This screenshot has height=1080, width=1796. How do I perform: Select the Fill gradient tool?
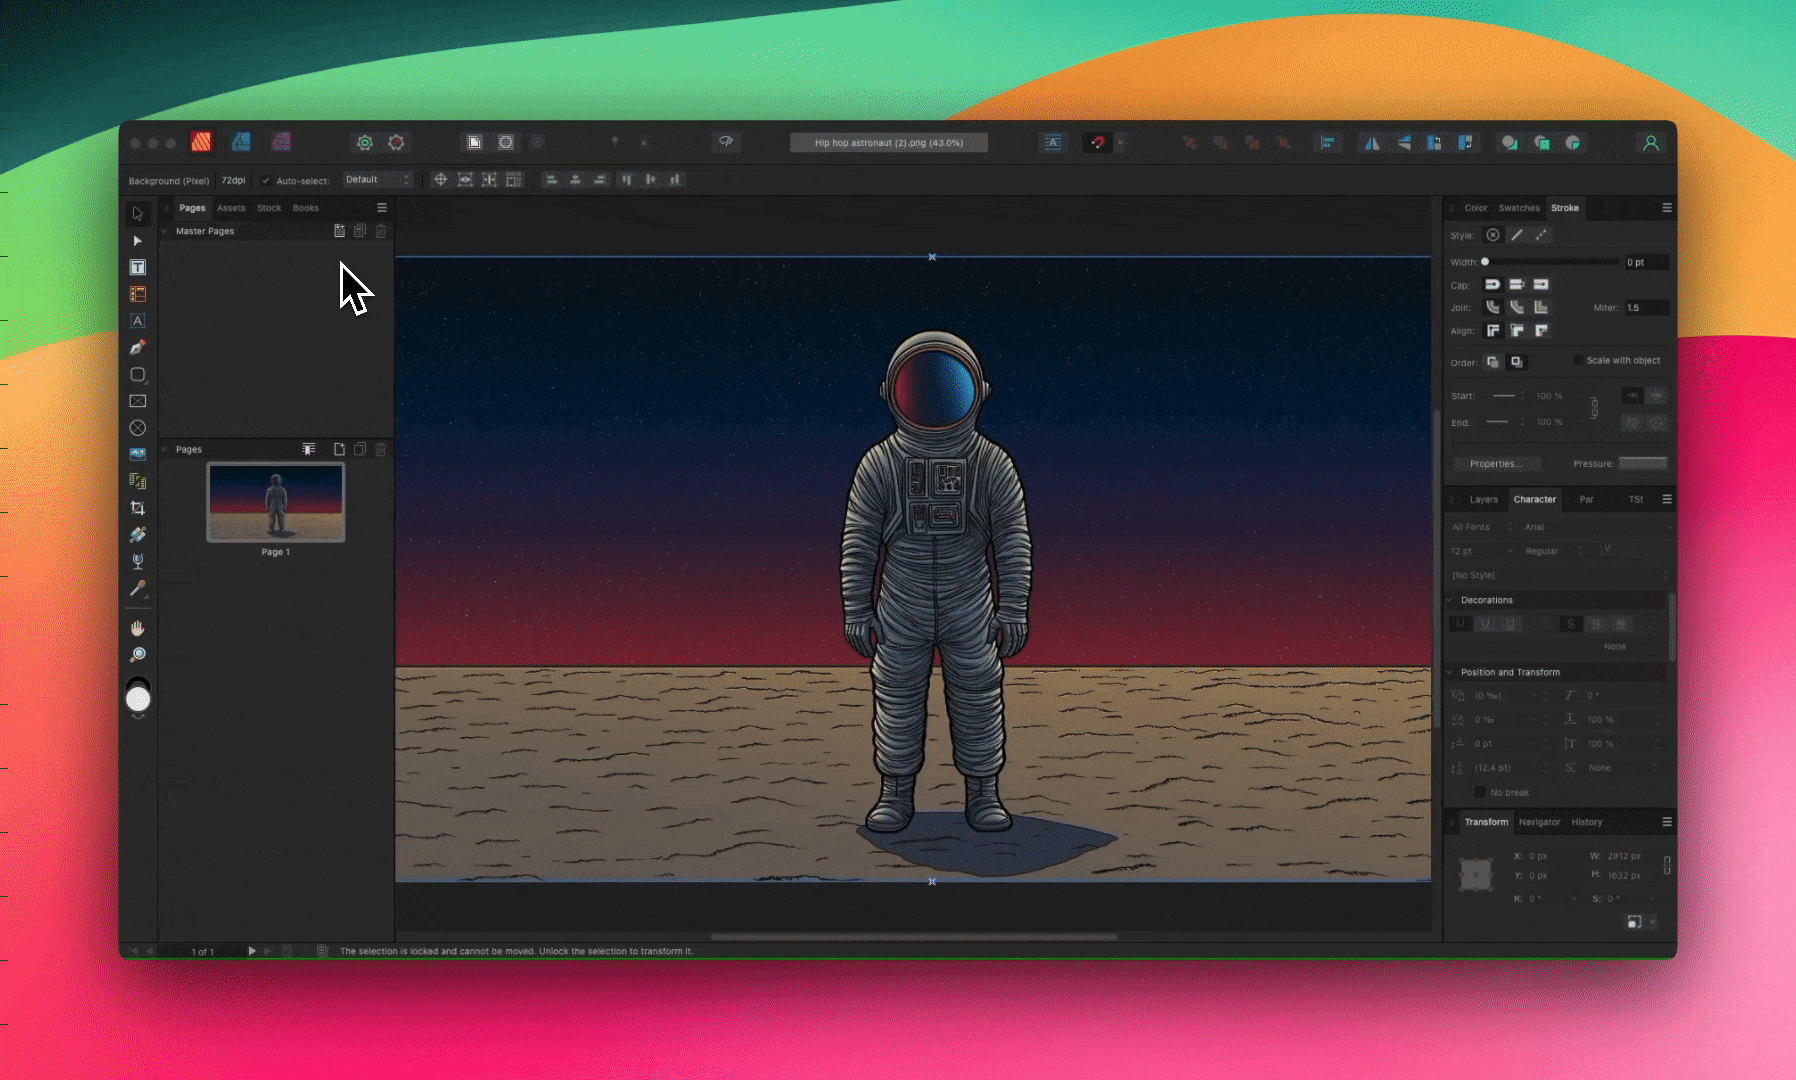click(138, 535)
